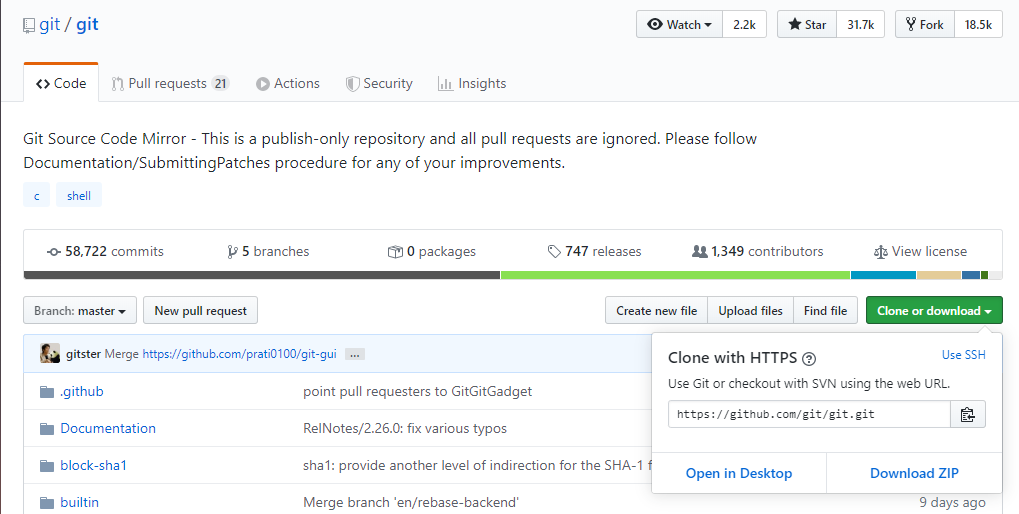The image size is (1019, 514).
Task: Open the Actions tab
Action: [x=288, y=83]
